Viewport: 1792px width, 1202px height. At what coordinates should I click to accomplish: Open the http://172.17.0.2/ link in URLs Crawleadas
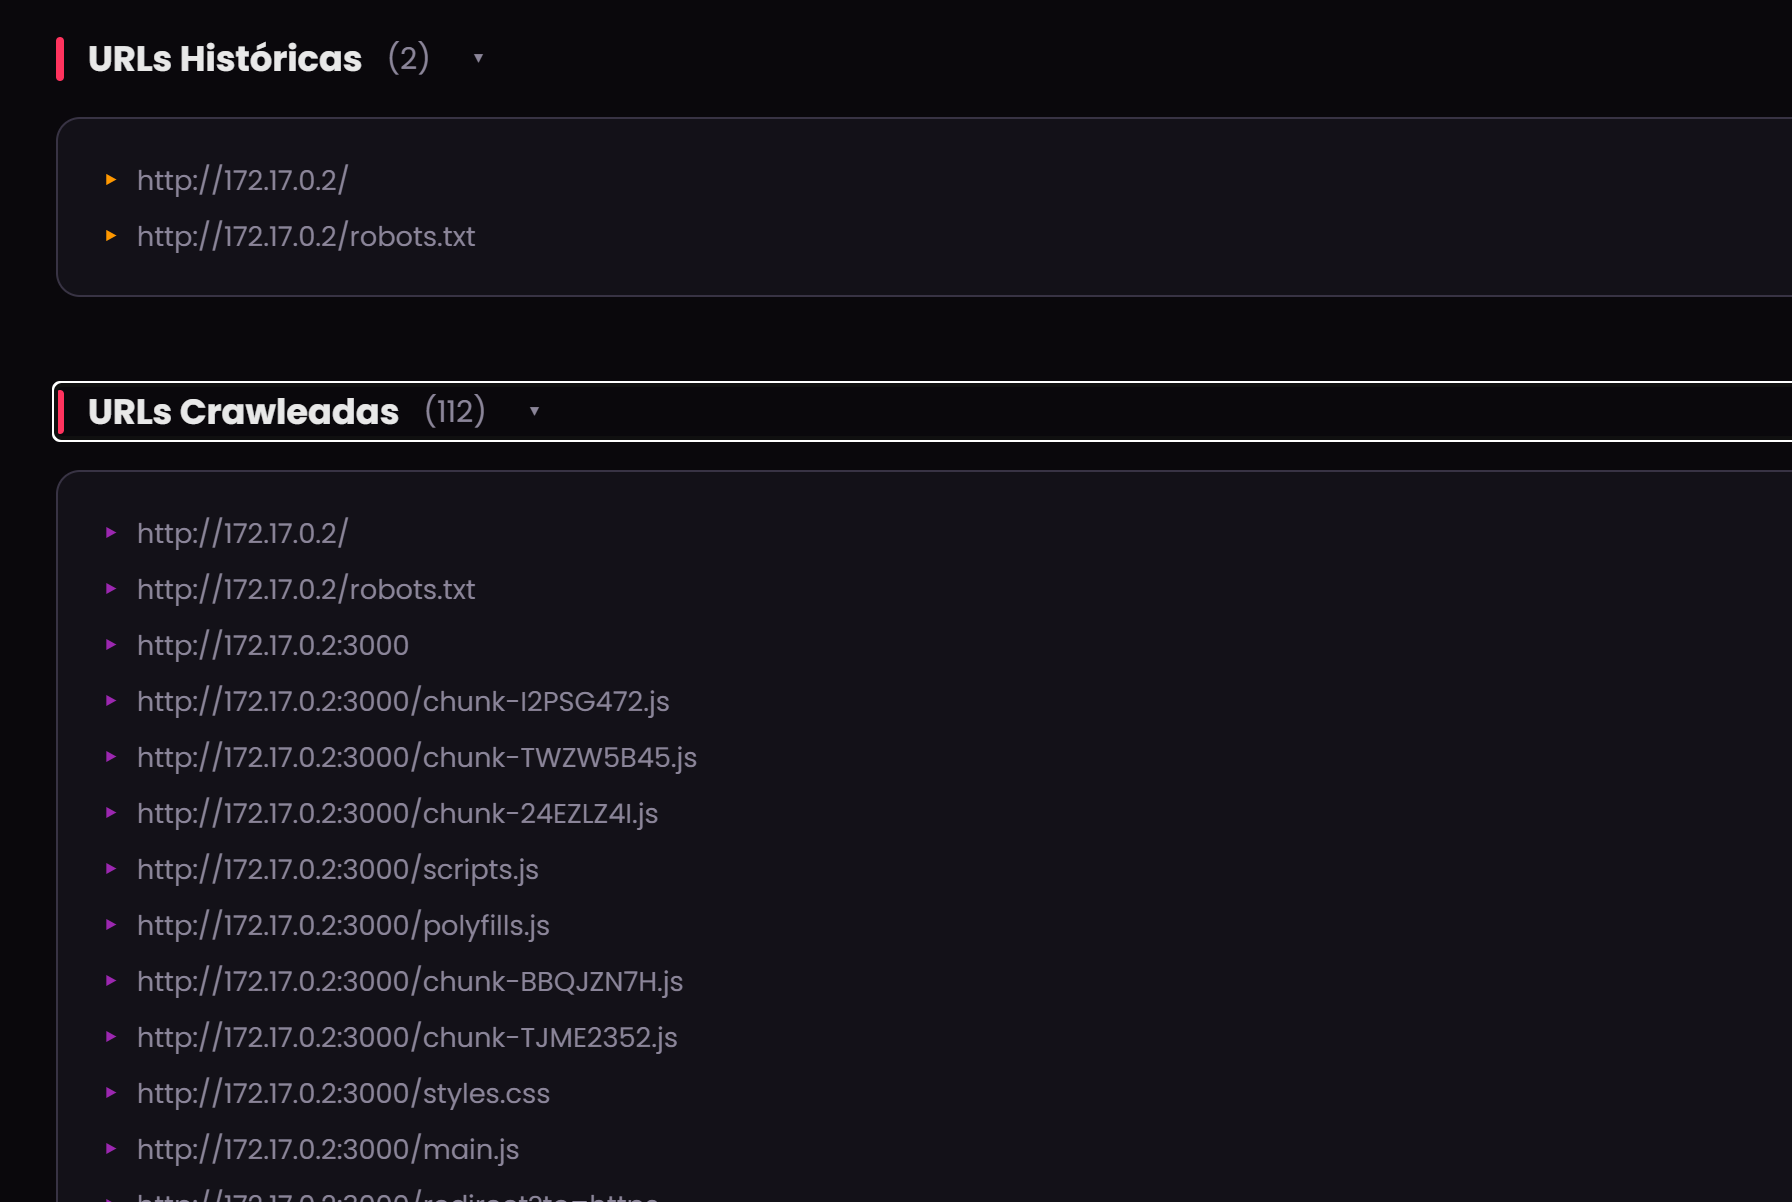click(243, 533)
